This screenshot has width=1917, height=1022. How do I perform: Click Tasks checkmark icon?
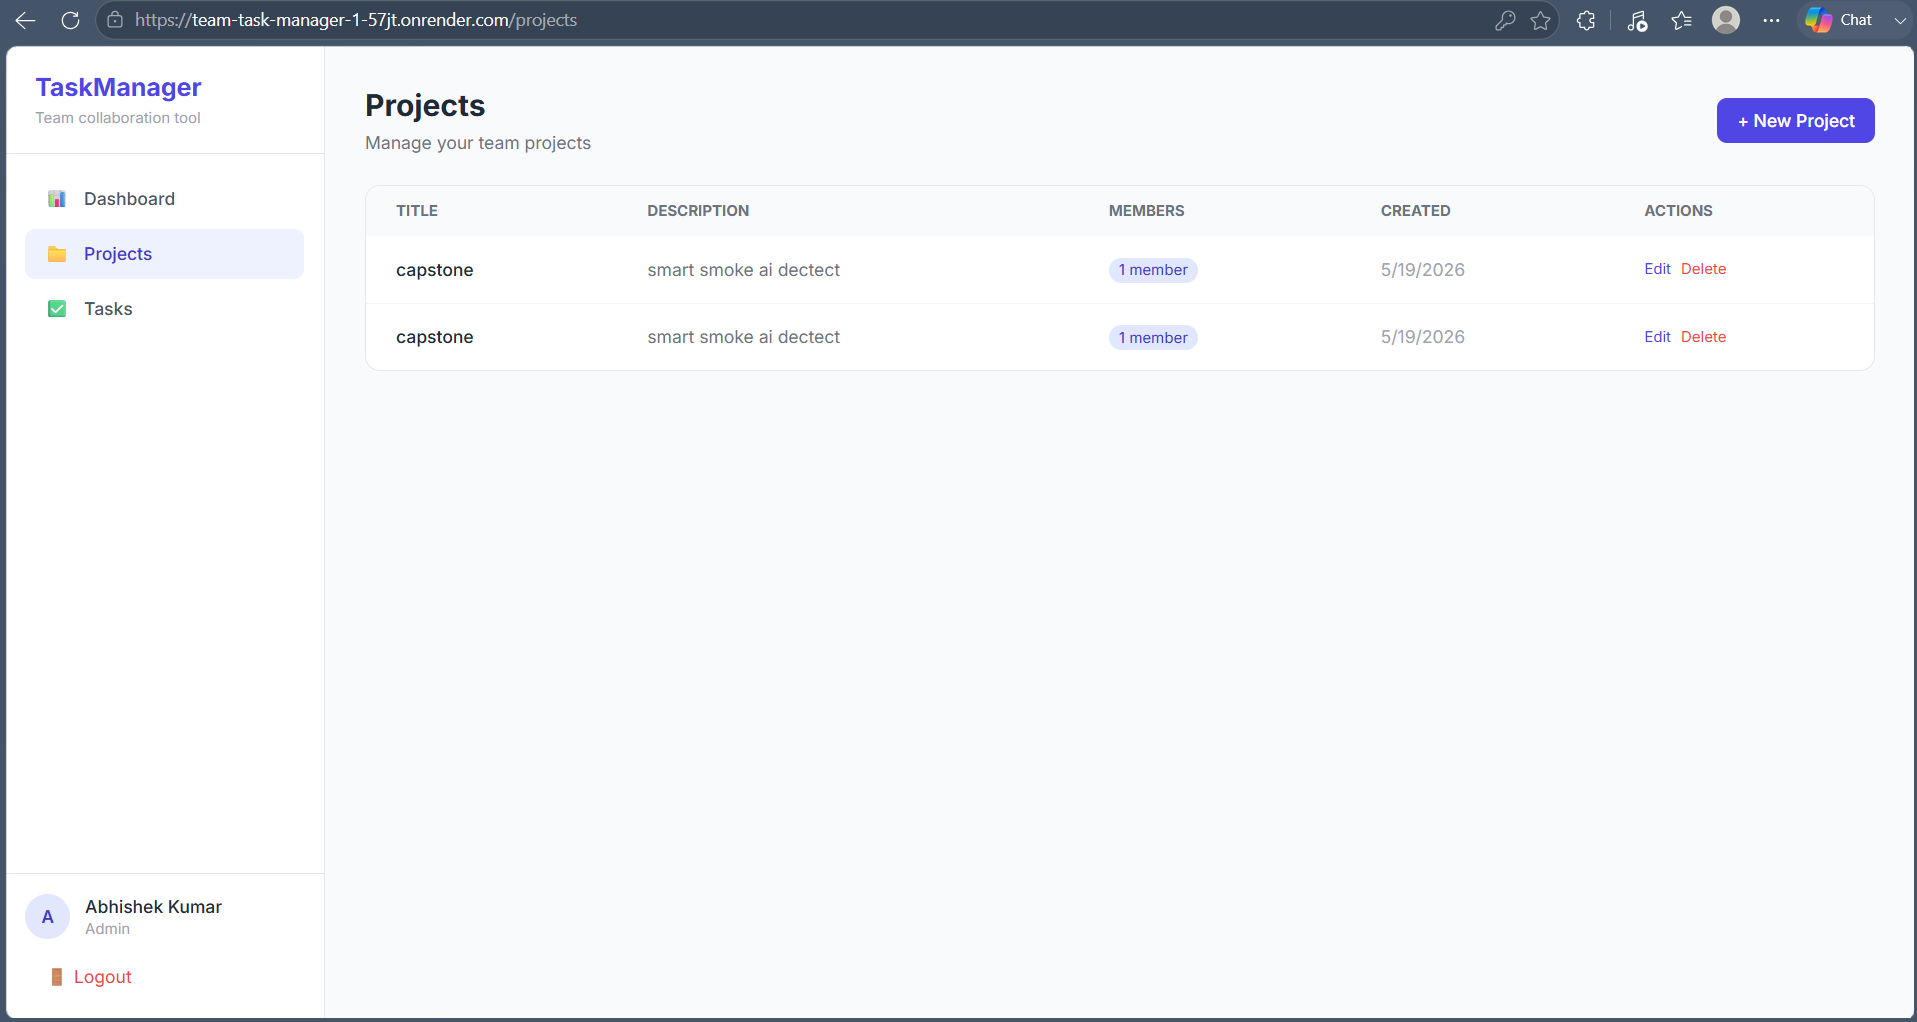point(57,309)
